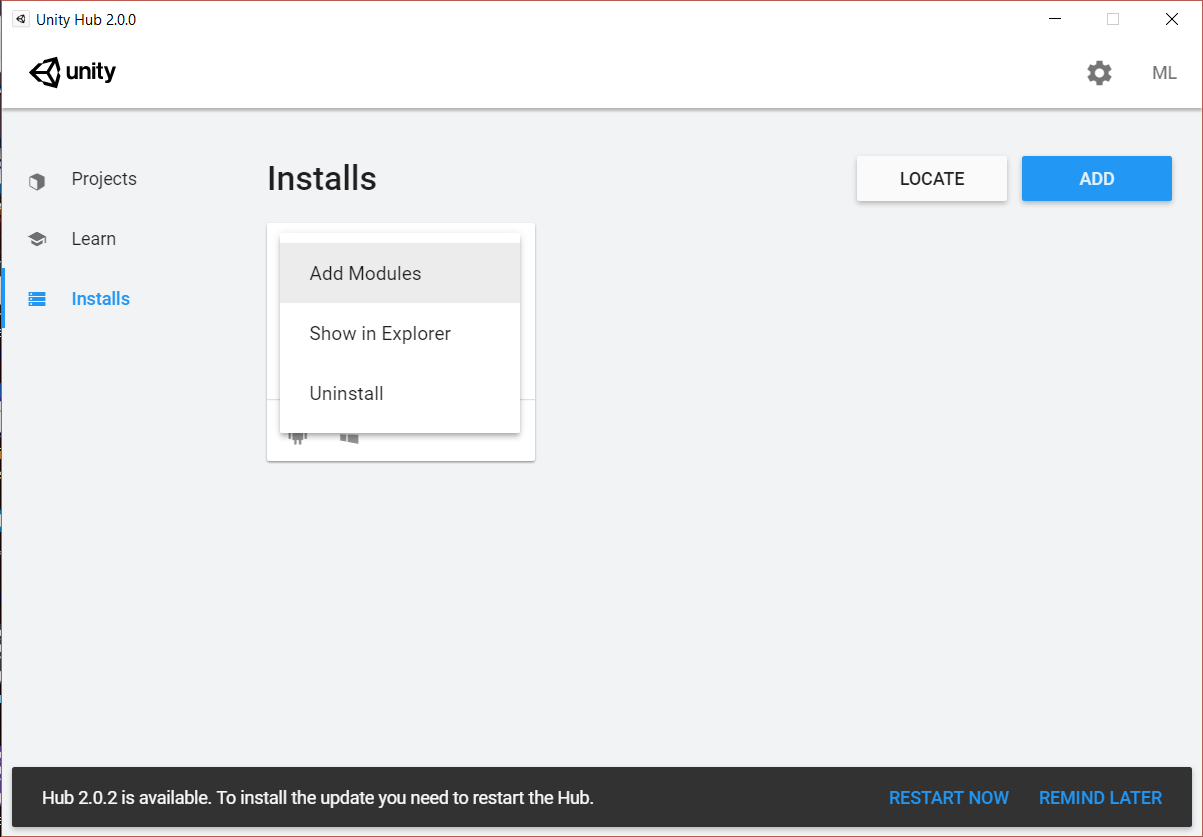Click the Unity Hub title bar icon
The width and height of the screenshot is (1203, 837).
20,19
